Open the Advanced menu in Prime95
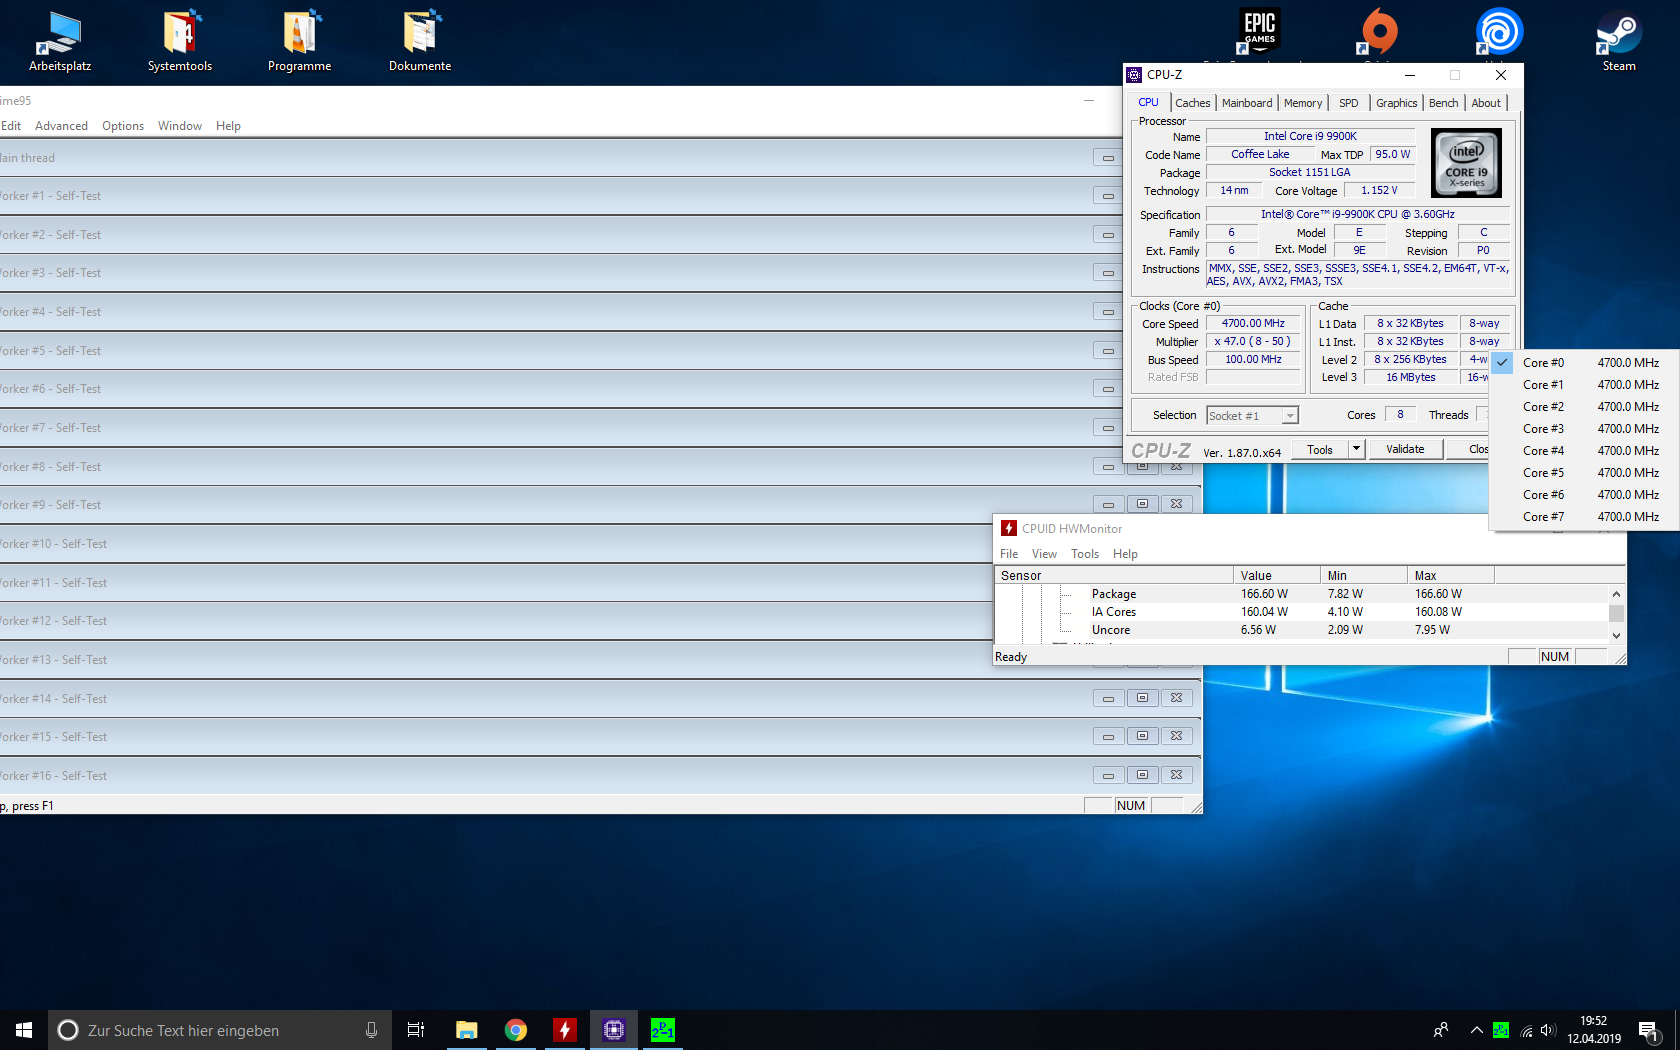The image size is (1680, 1050). click(x=61, y=126)
